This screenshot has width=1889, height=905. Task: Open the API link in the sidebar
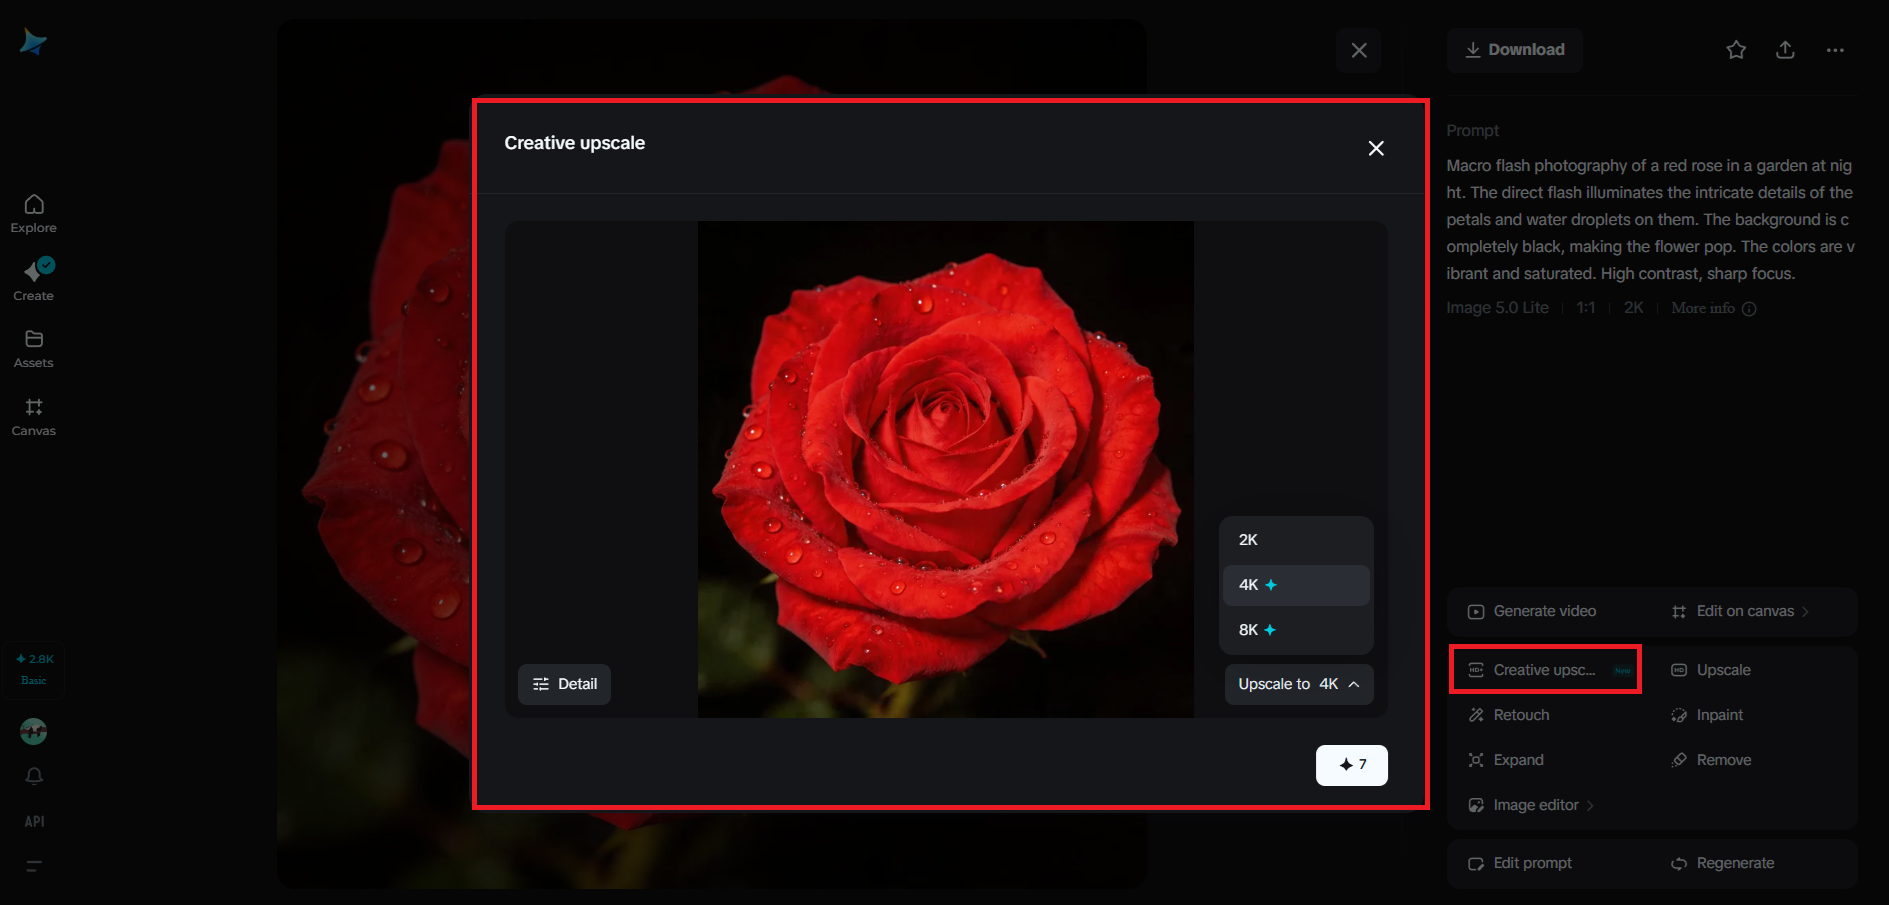pos(34,821)
